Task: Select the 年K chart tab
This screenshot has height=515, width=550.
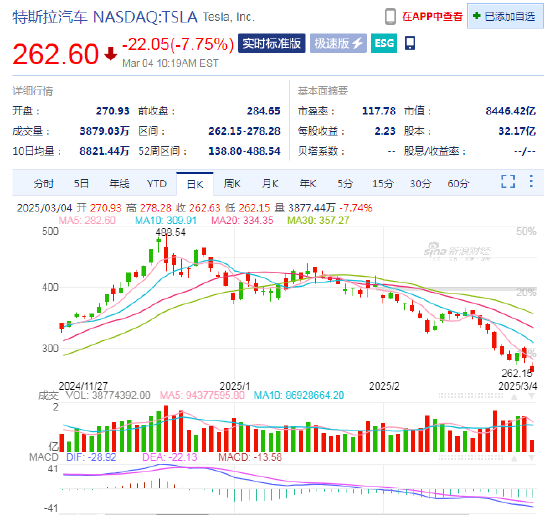Action: point(308,183)
